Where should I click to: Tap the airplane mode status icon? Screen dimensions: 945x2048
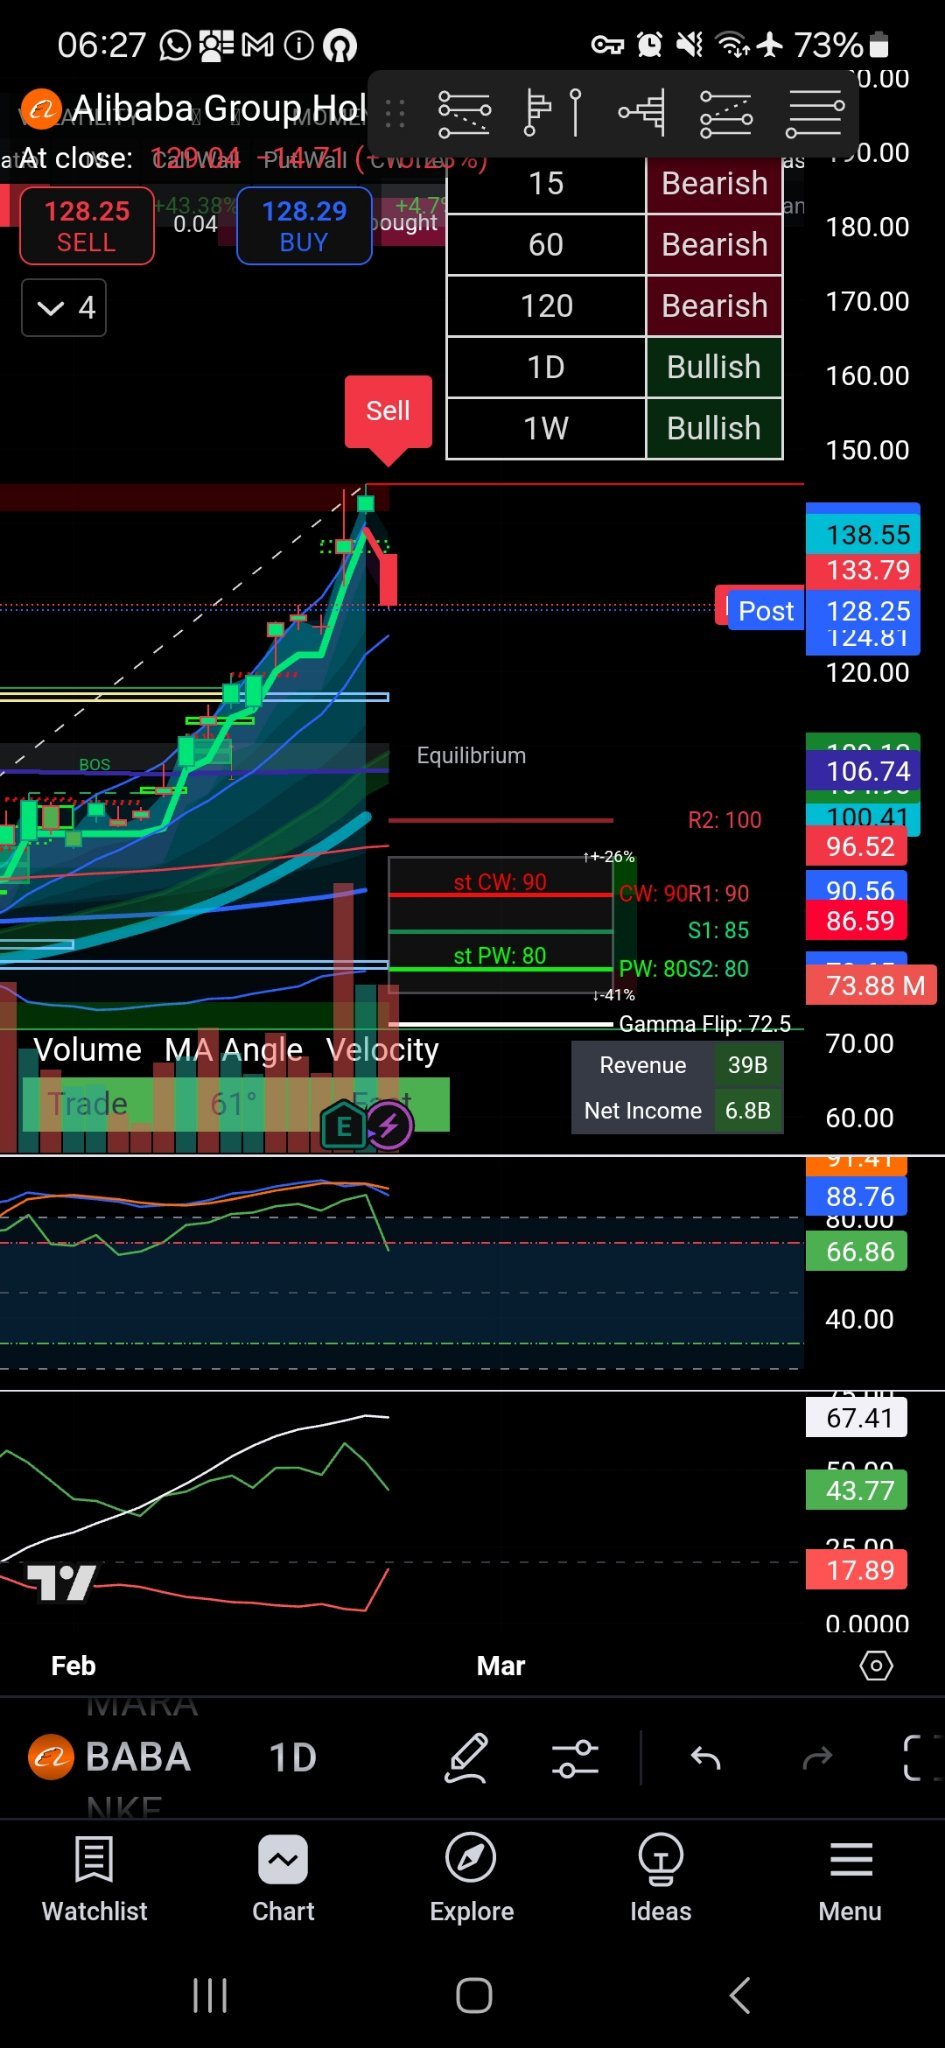tap(770, 44)
